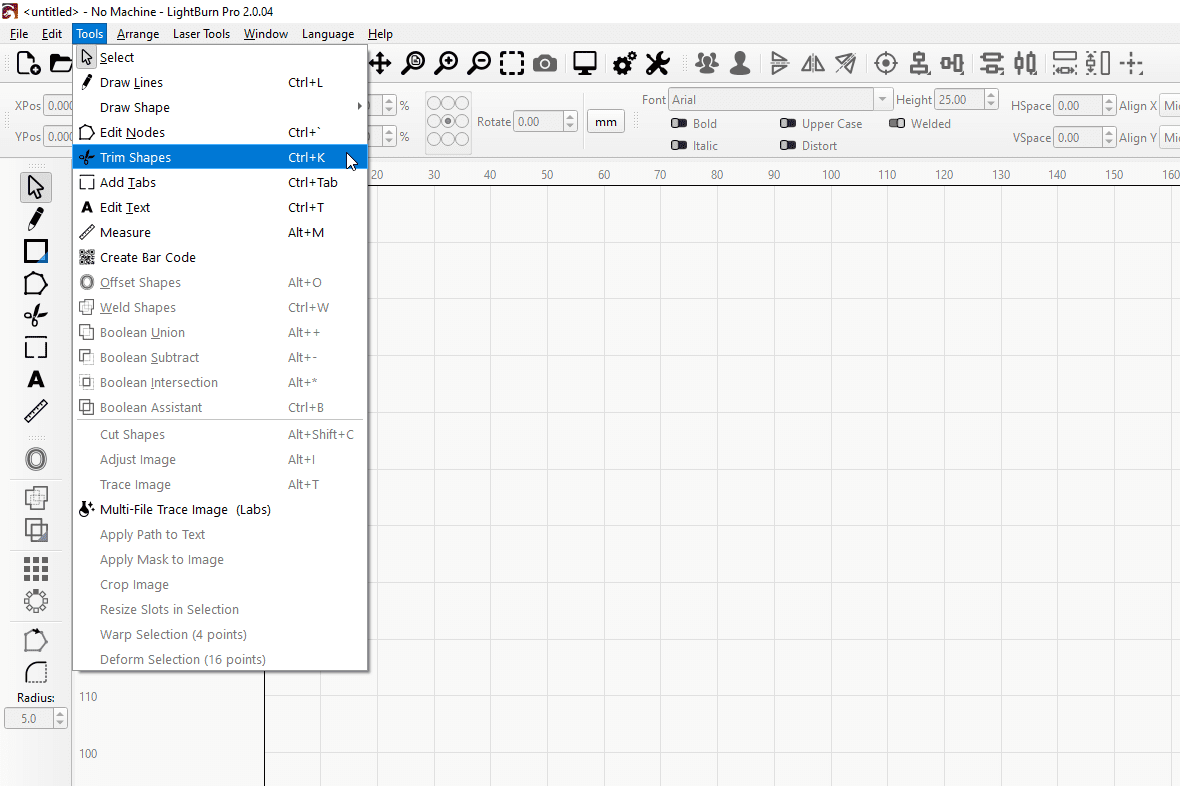Screen dimensions: 1180x786
Task: Open the Laser Tools menu
Action: pyautogui.click(x=201, y=34)
